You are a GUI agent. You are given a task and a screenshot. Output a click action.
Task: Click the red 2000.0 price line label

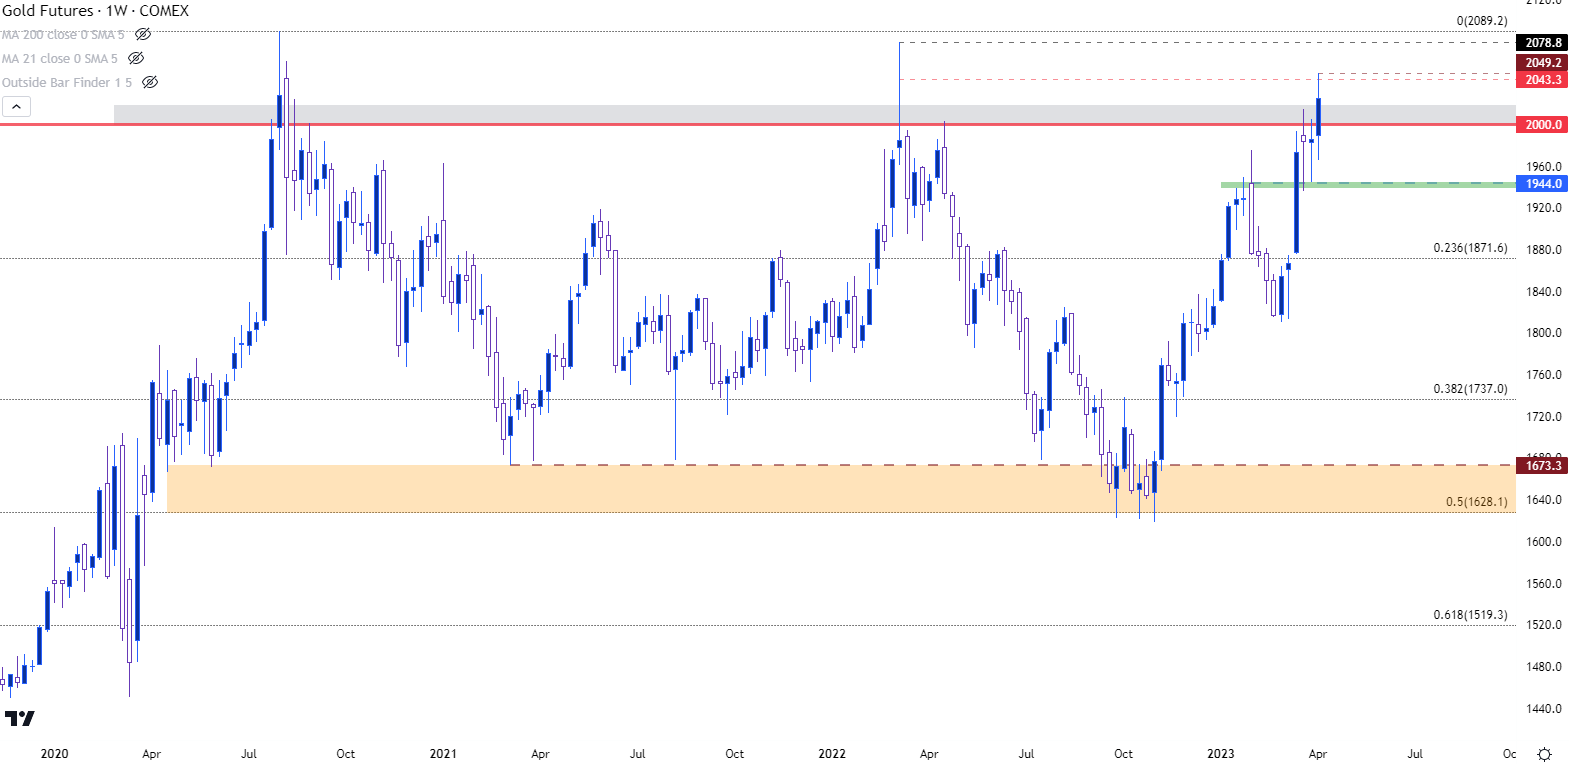(x=1543, y=125)
